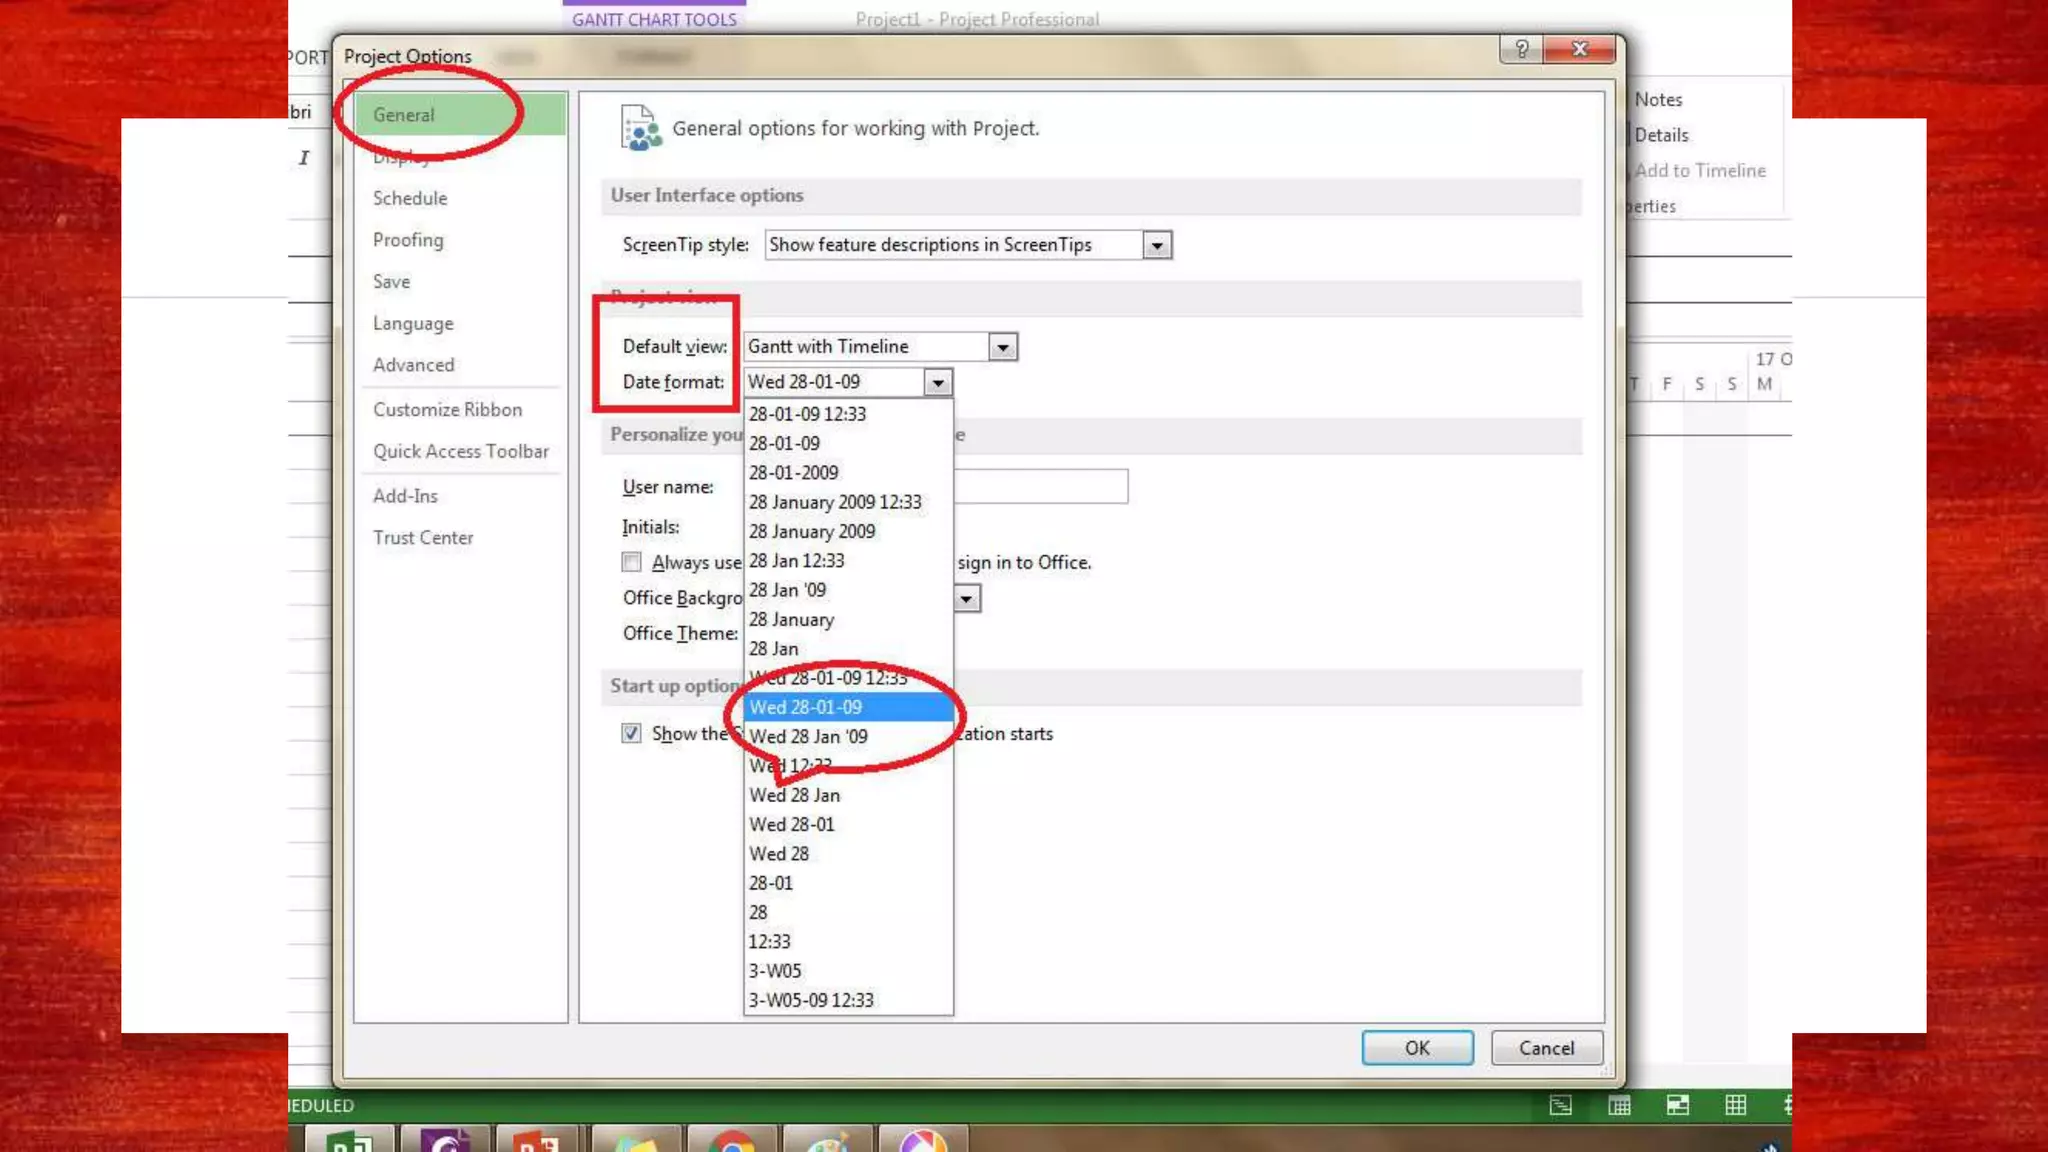Collapse the Date format dropdown arrow
Screen dimensions: 2048x1152
[937, 382]
